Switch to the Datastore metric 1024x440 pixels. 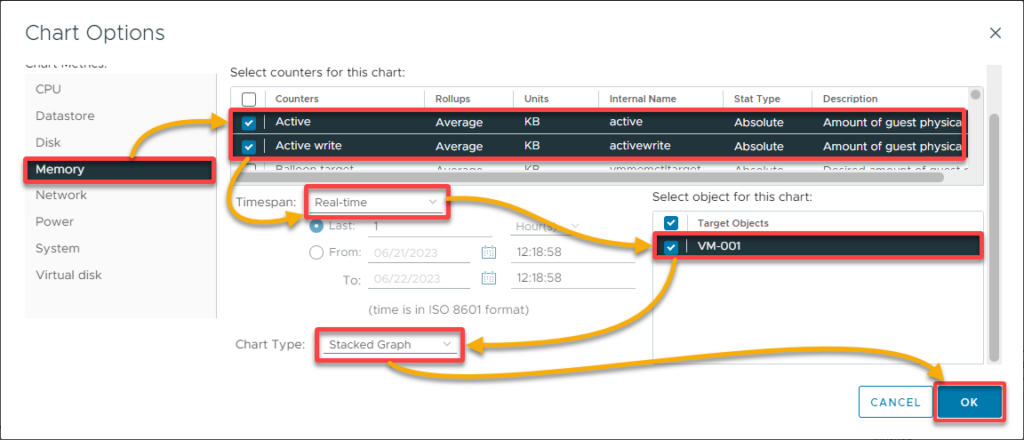65,116
